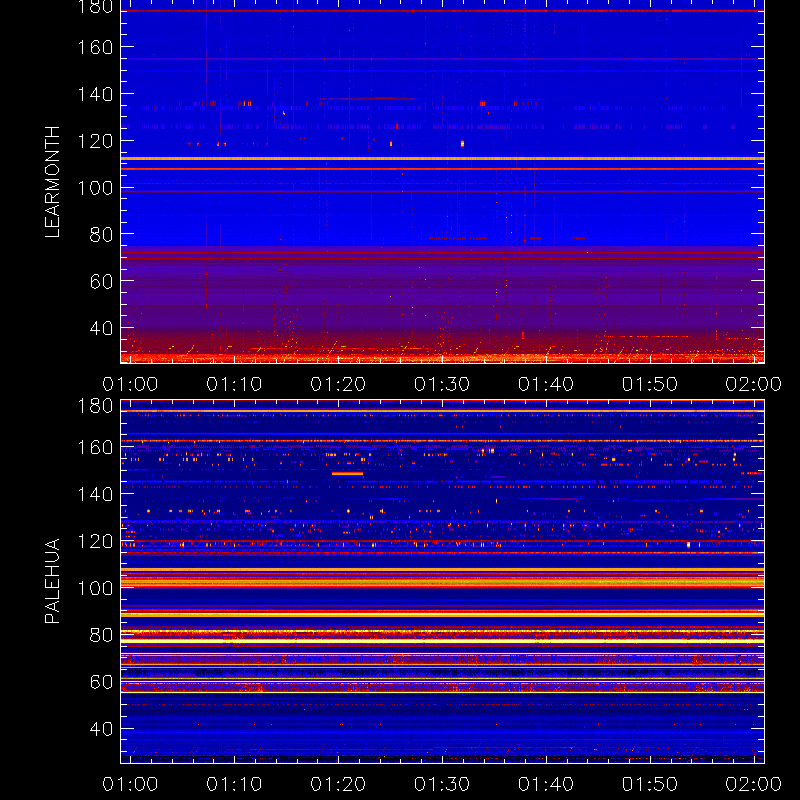Click the 01:40 time label under Learmonth plot

pos(546,384)
